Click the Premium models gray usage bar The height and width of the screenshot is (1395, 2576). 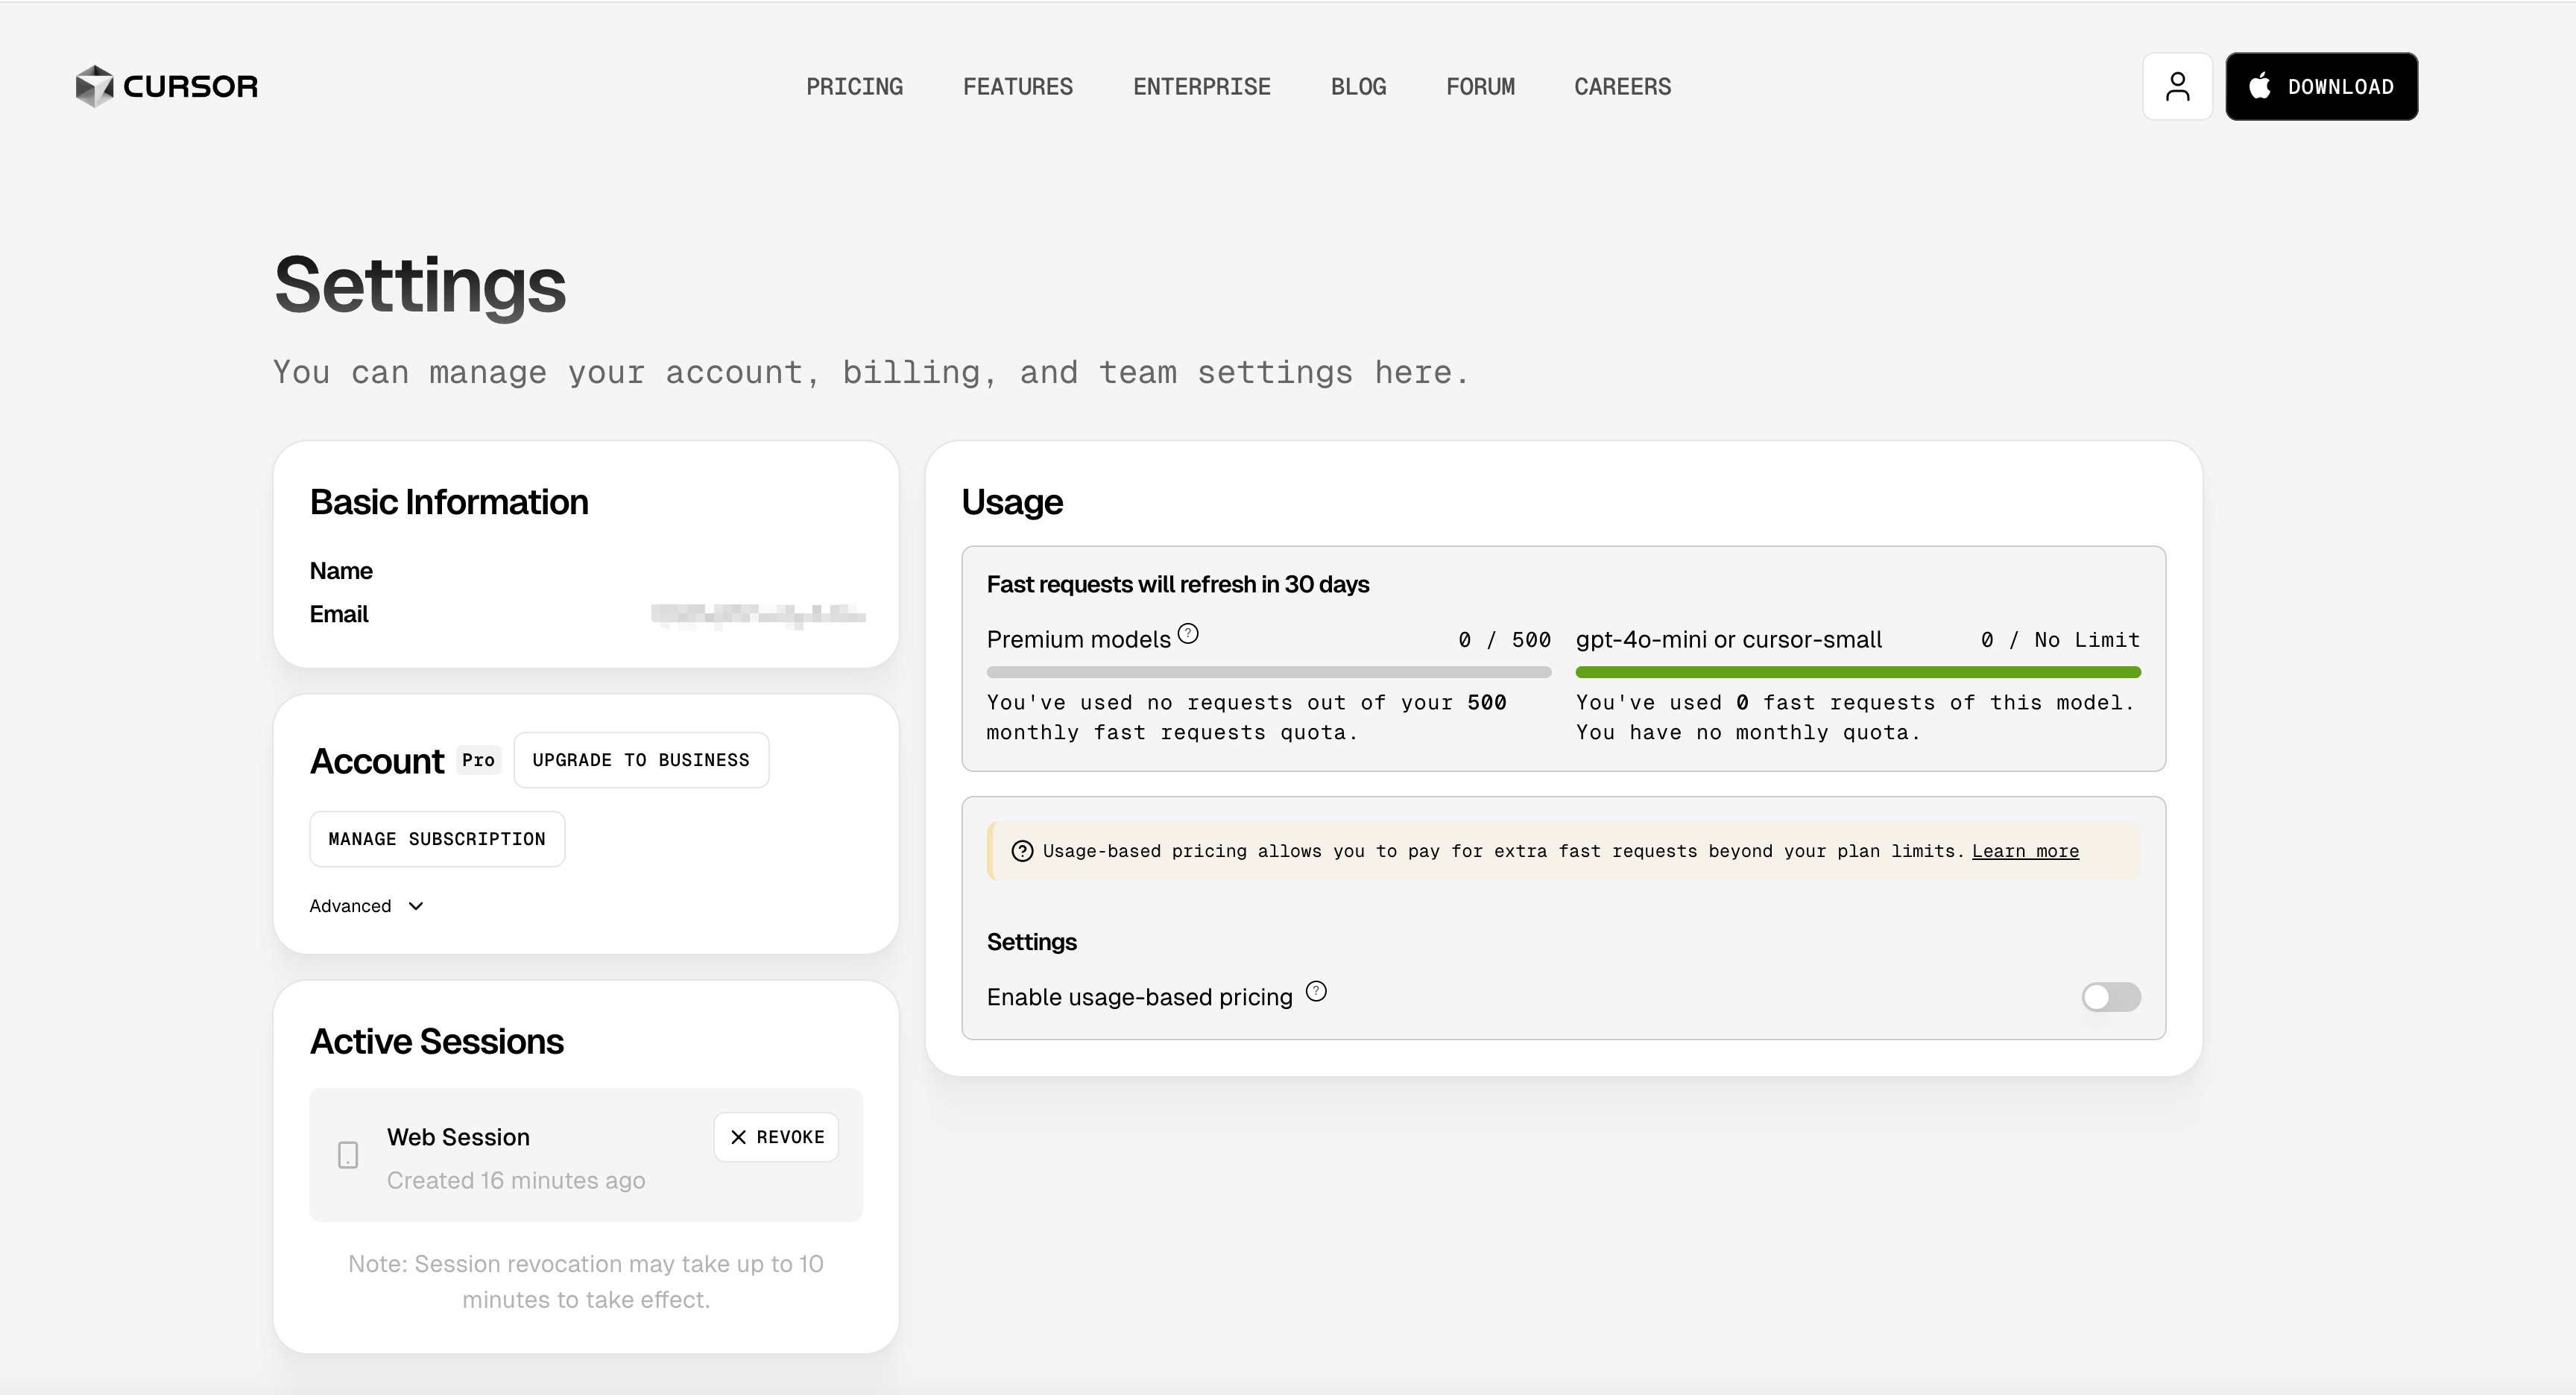1268,673
